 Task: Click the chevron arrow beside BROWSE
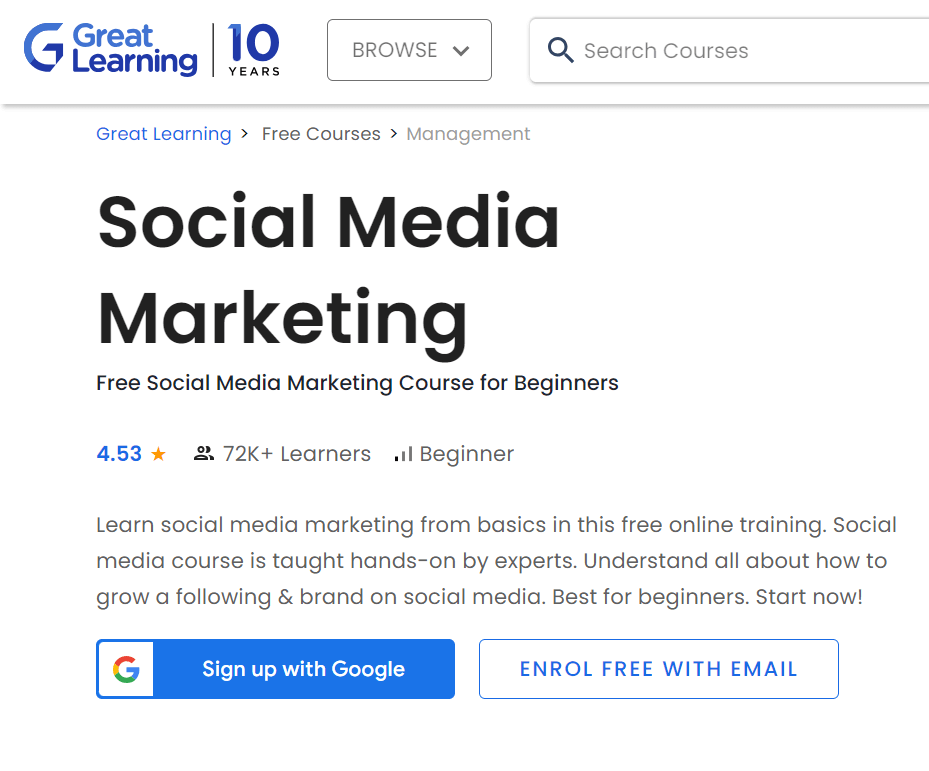point(461,50)
